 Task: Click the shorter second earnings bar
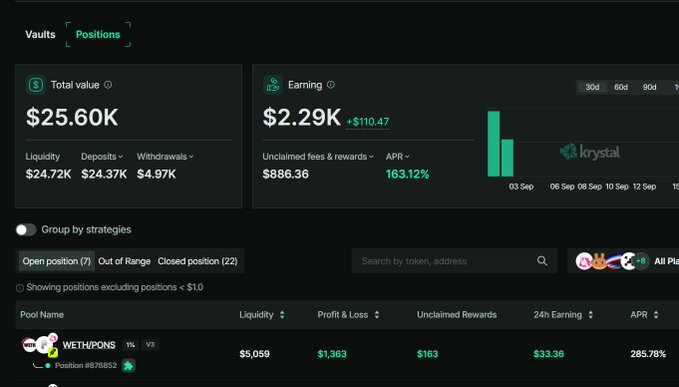pos(507,158)
